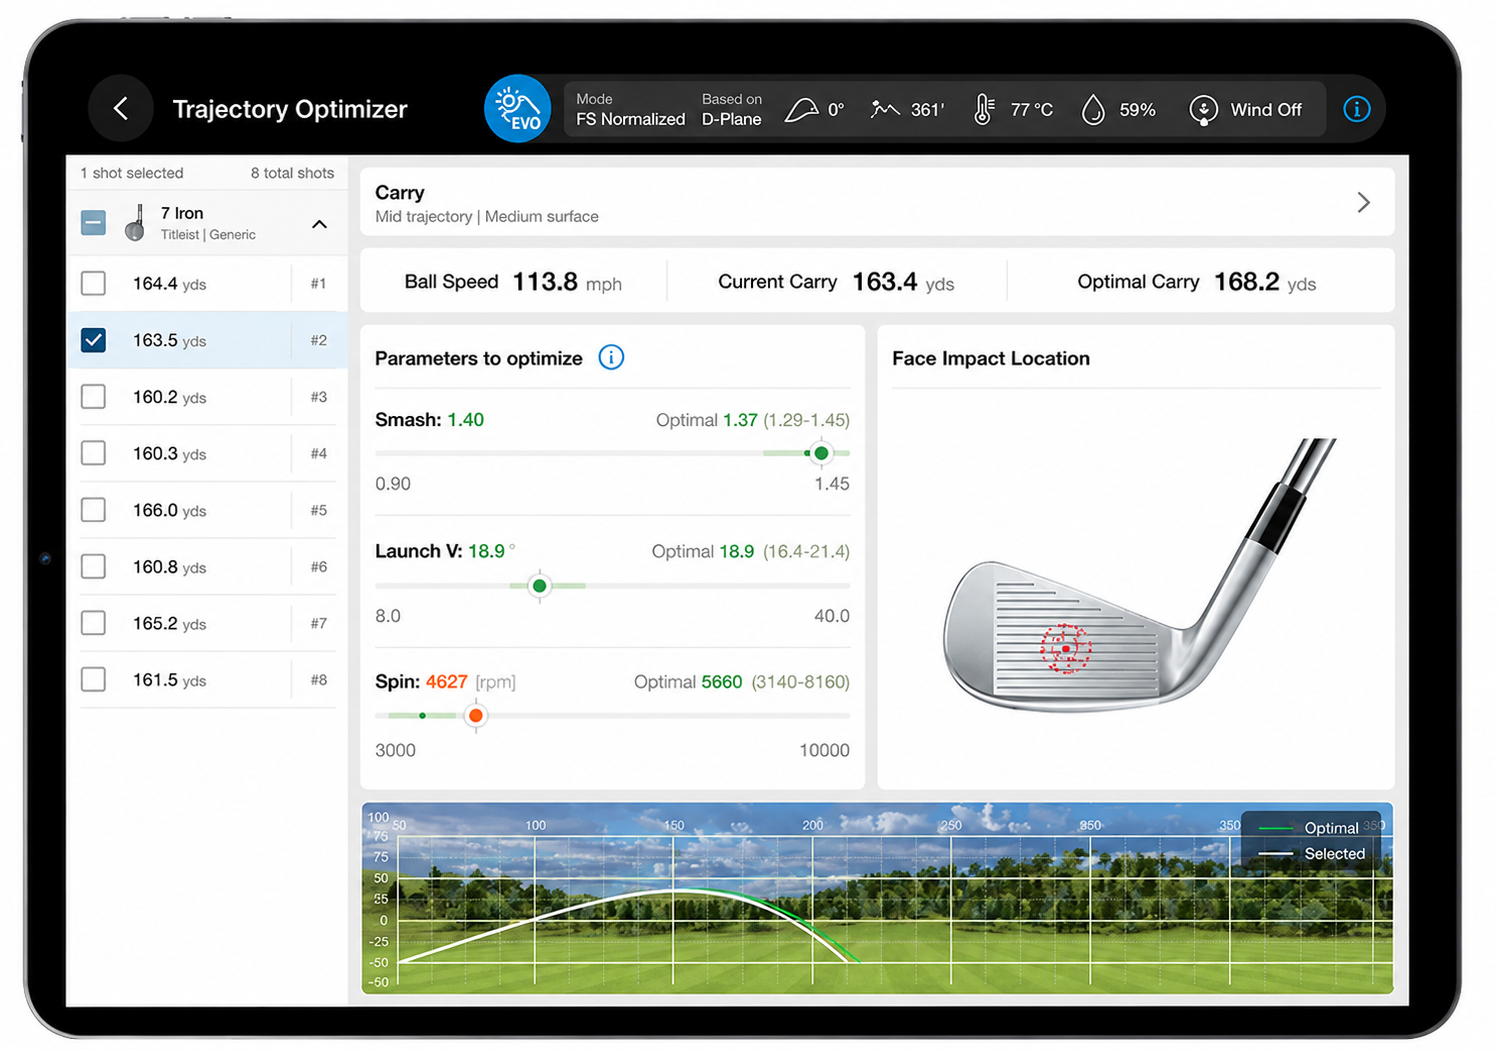This screenshot has width=1498, height=1050.
Task: Check the 164.4 yds shot #1 checkbox
Action: pos(93,283)
